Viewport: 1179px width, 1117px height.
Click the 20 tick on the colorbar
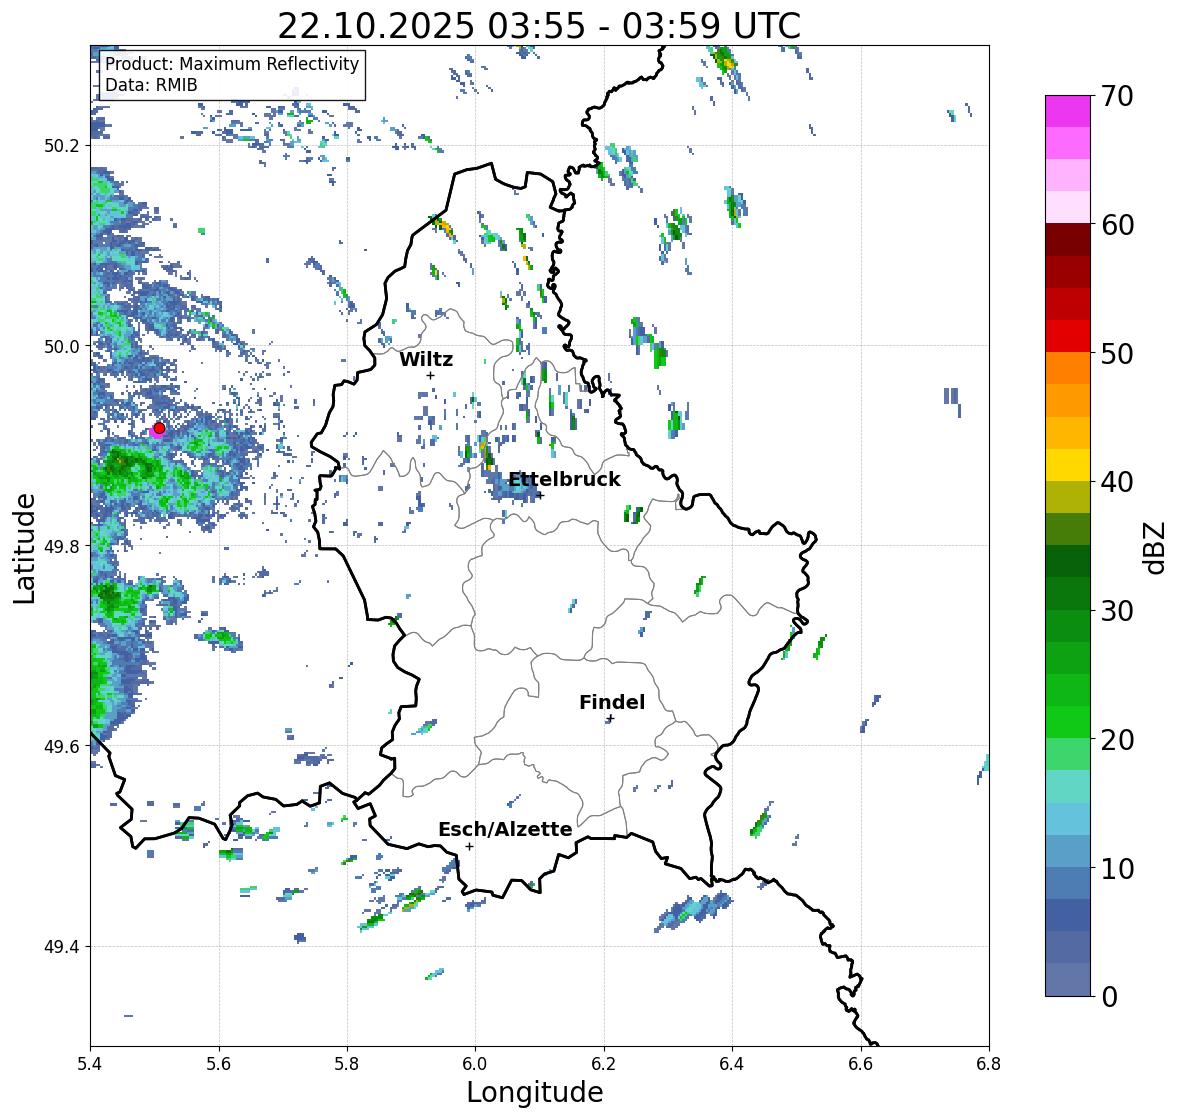pos(1117,739)
